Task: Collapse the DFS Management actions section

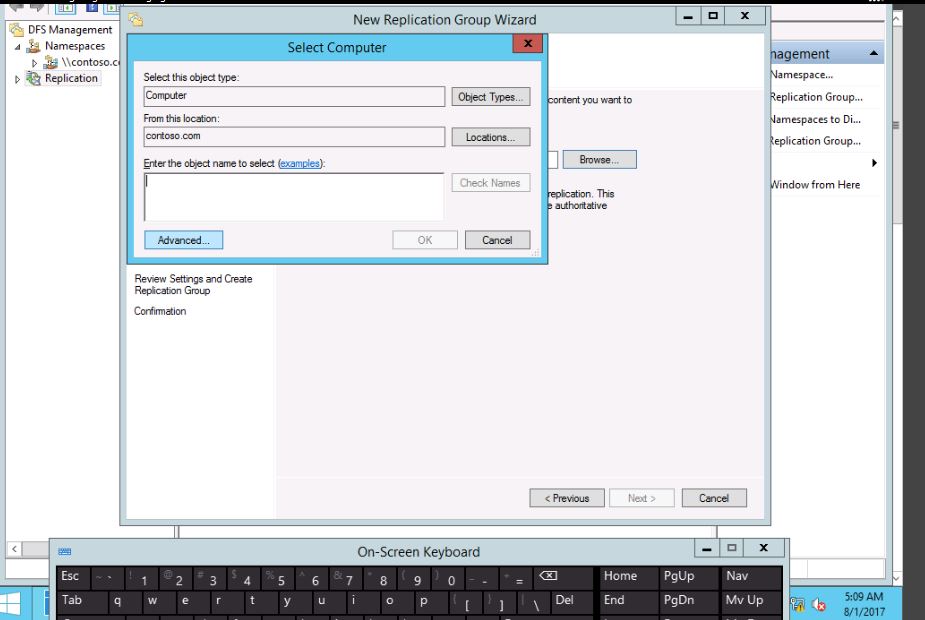Action: 875,54
